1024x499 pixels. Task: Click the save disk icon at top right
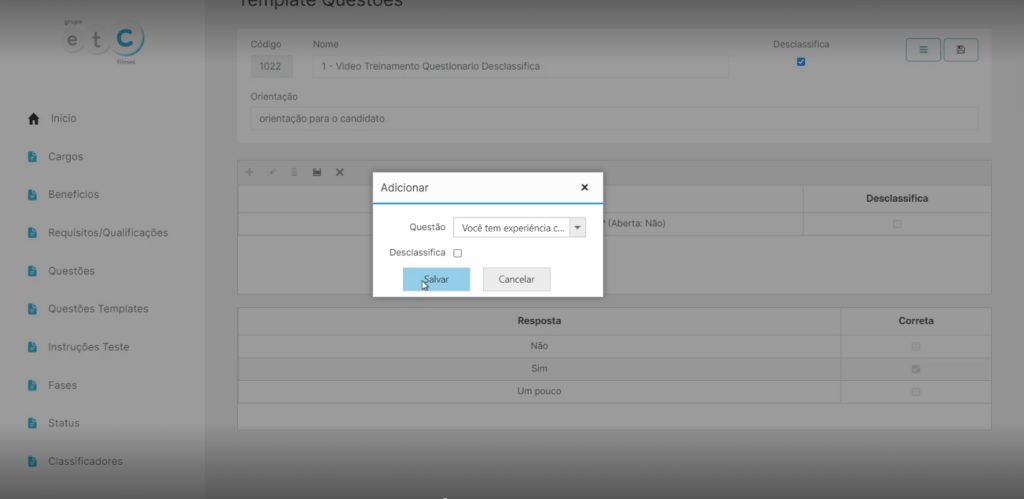point(961,50)
